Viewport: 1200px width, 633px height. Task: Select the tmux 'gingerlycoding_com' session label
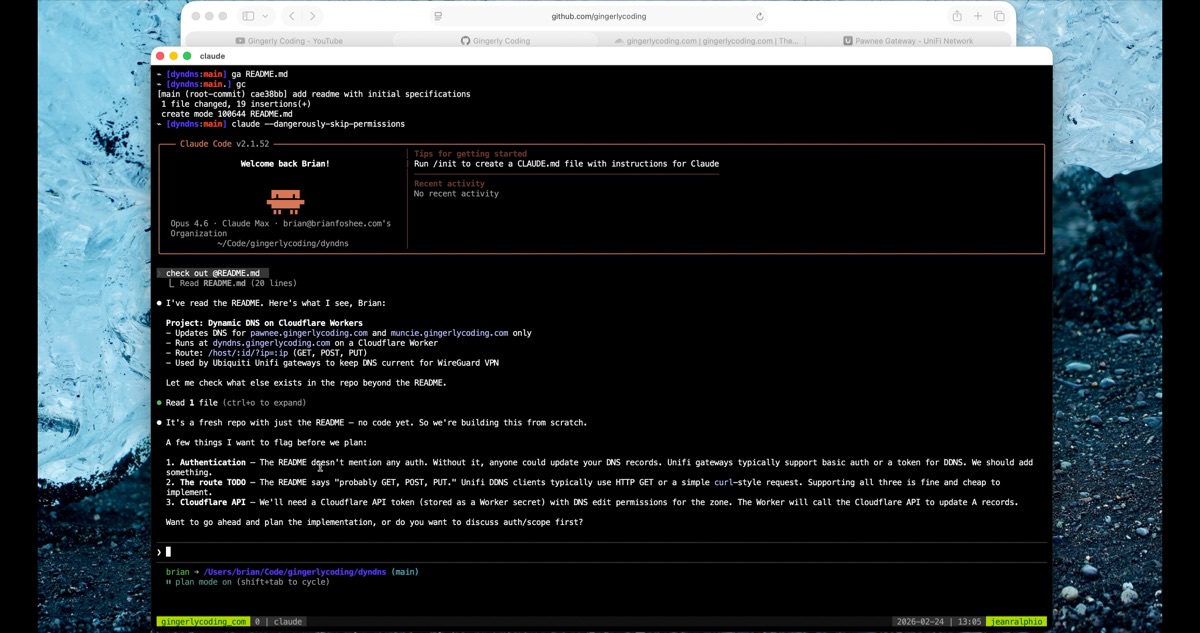[x=203, y=622]
